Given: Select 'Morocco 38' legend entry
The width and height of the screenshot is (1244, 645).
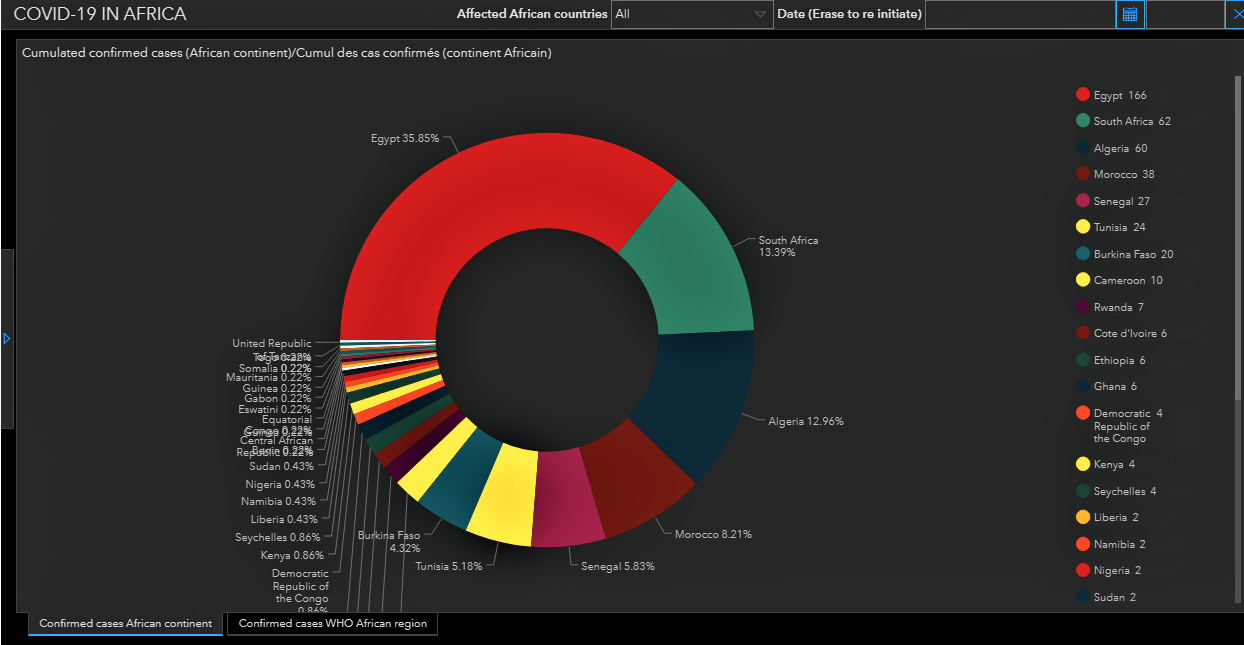Looking at the screenshot, I should (x=1115, y=174).
